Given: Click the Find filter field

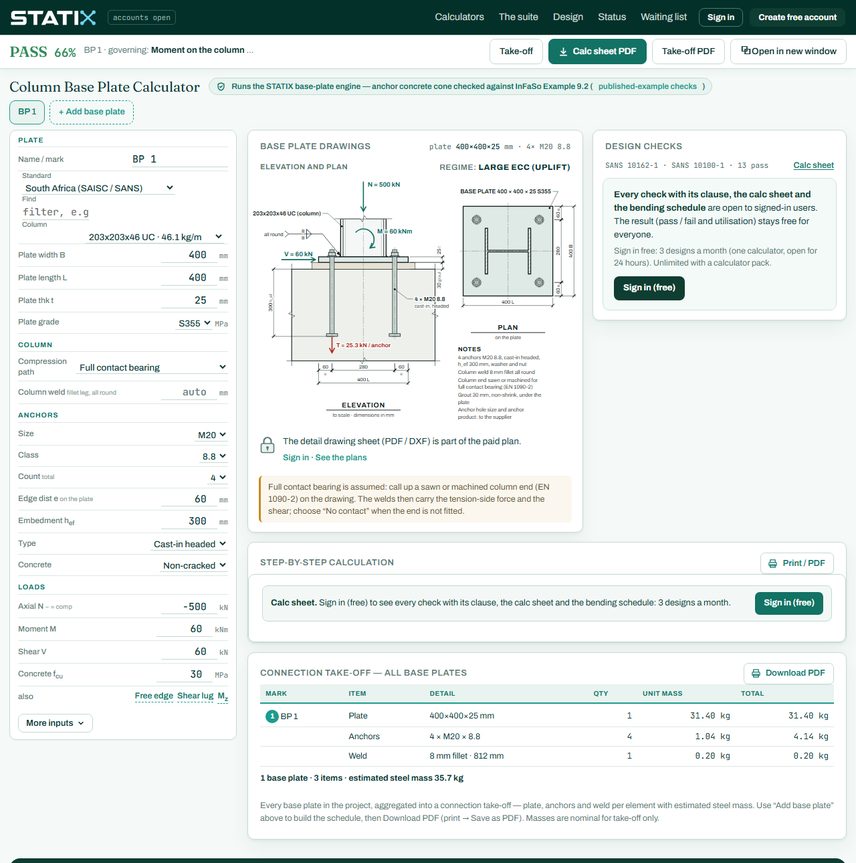Looking at the screenshot, I should (55, 212).
